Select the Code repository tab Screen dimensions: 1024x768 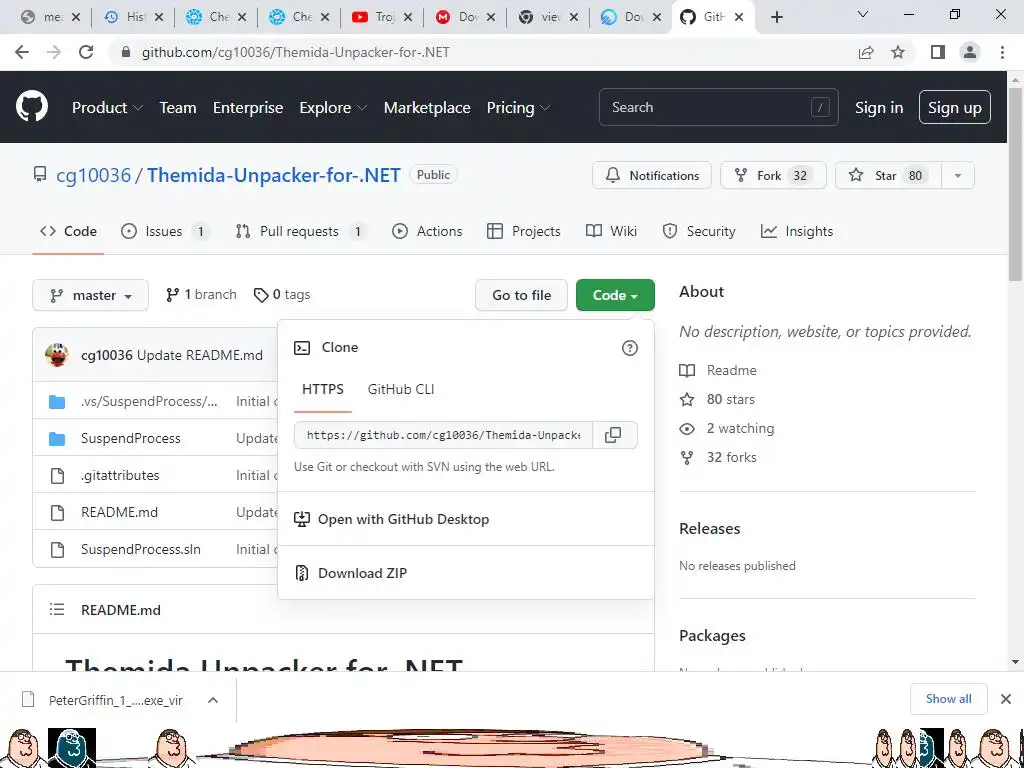[x=68, y=231]
